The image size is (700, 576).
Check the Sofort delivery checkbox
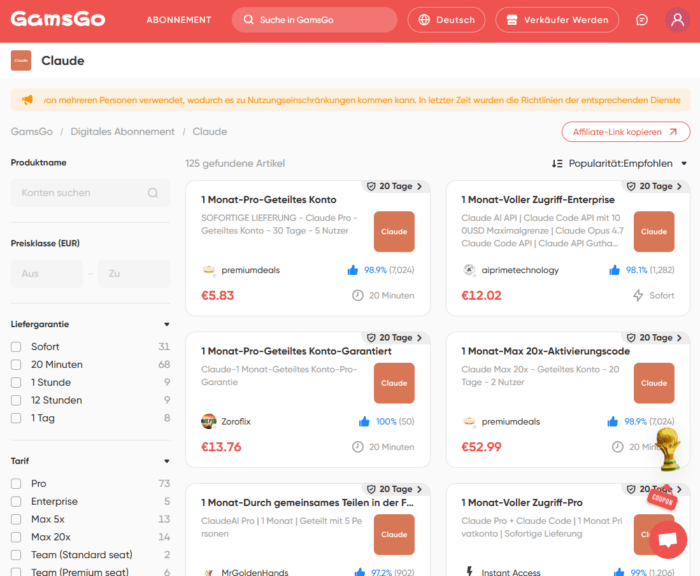pos(16,347)
